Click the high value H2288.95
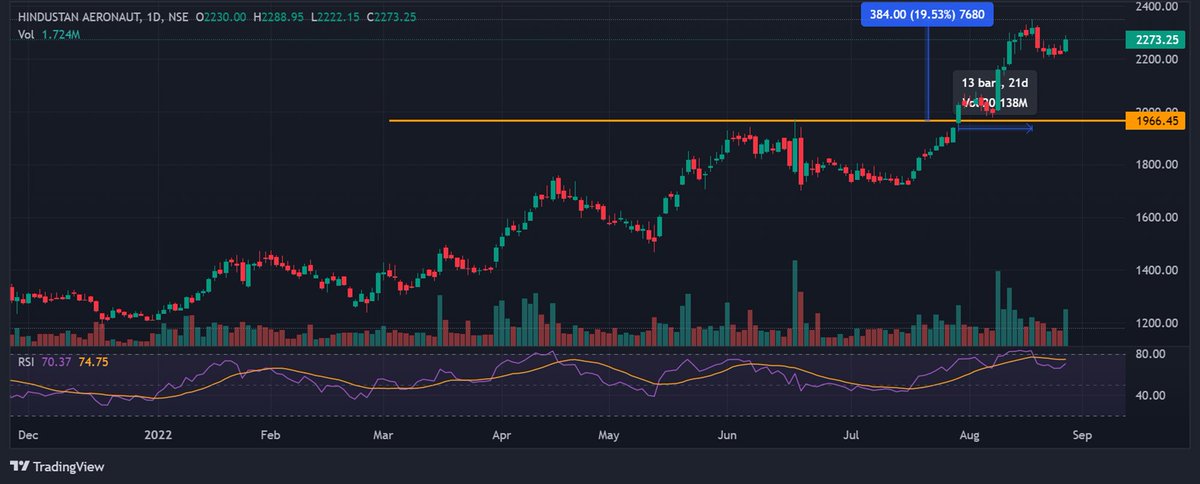This screenshot has height=484, width=1200. 280,17
